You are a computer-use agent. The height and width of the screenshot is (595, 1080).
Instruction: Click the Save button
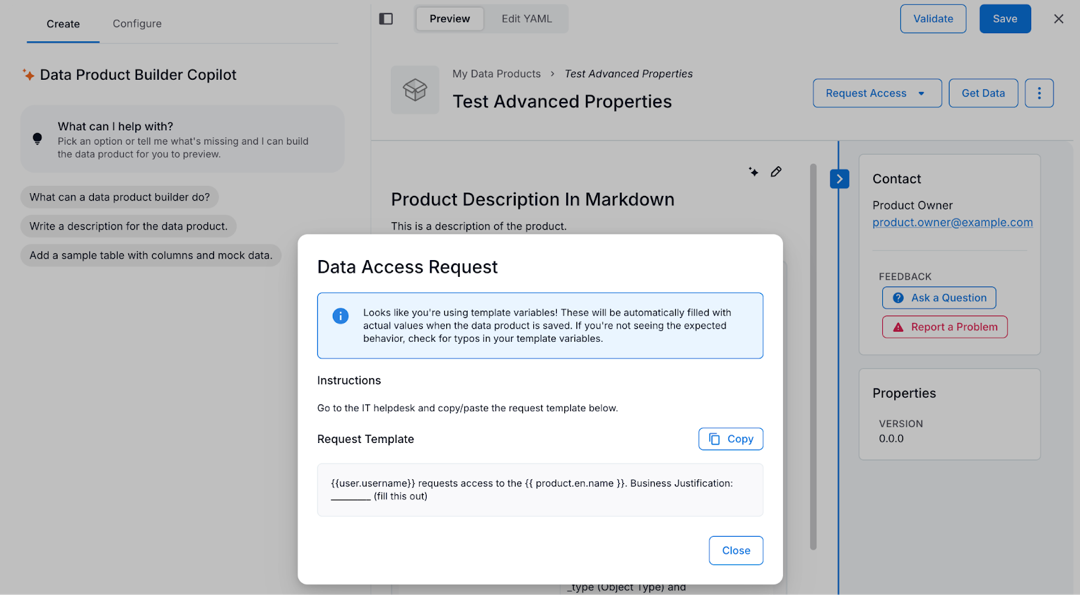point(1004,18)
